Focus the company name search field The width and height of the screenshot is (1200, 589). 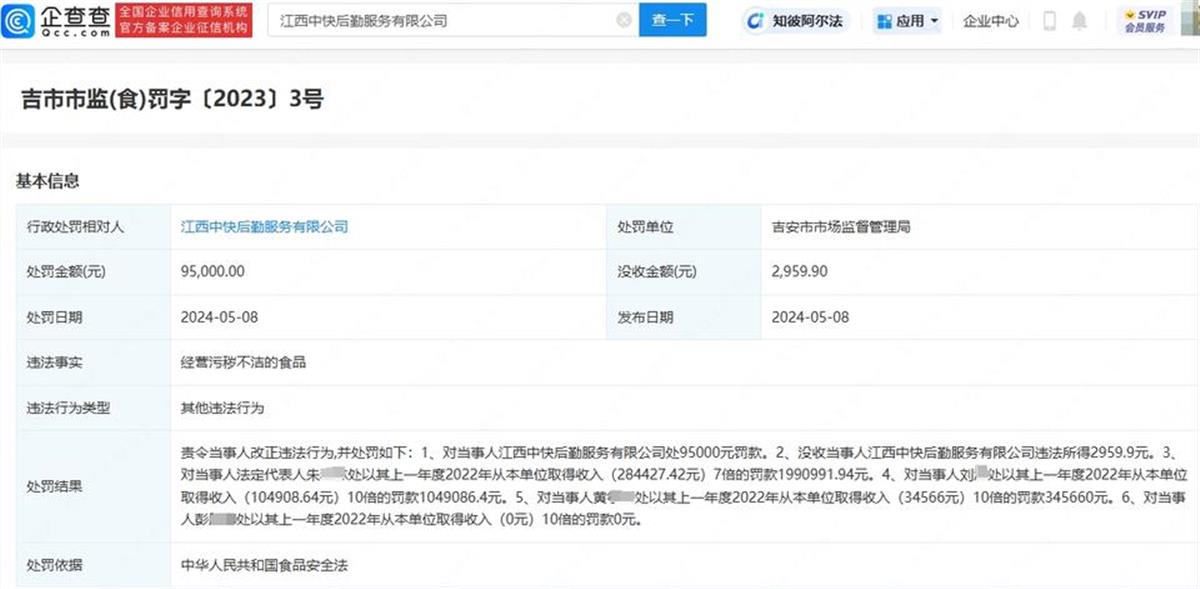[x=440, y=20]
